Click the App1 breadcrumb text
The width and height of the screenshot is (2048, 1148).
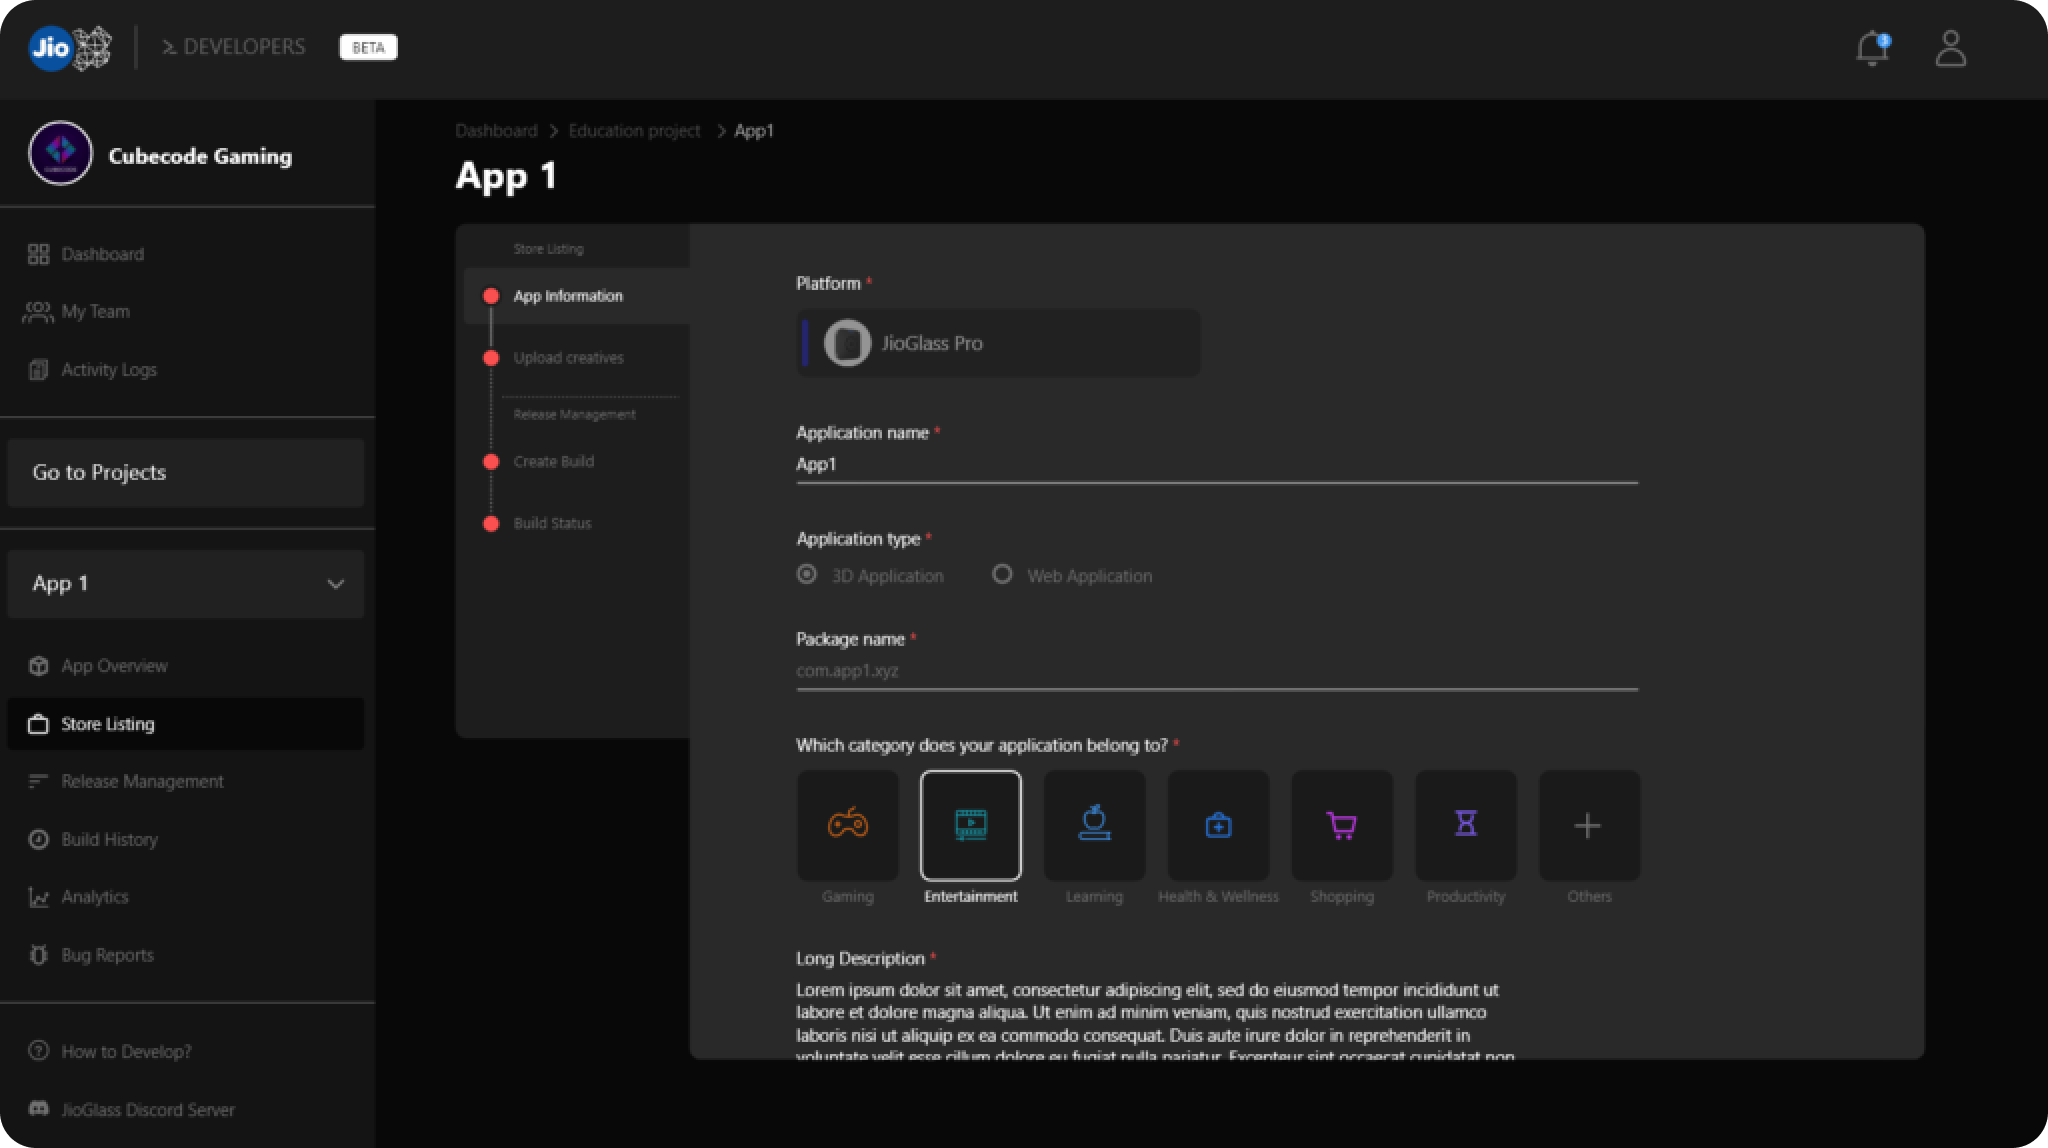click(754, 131)
